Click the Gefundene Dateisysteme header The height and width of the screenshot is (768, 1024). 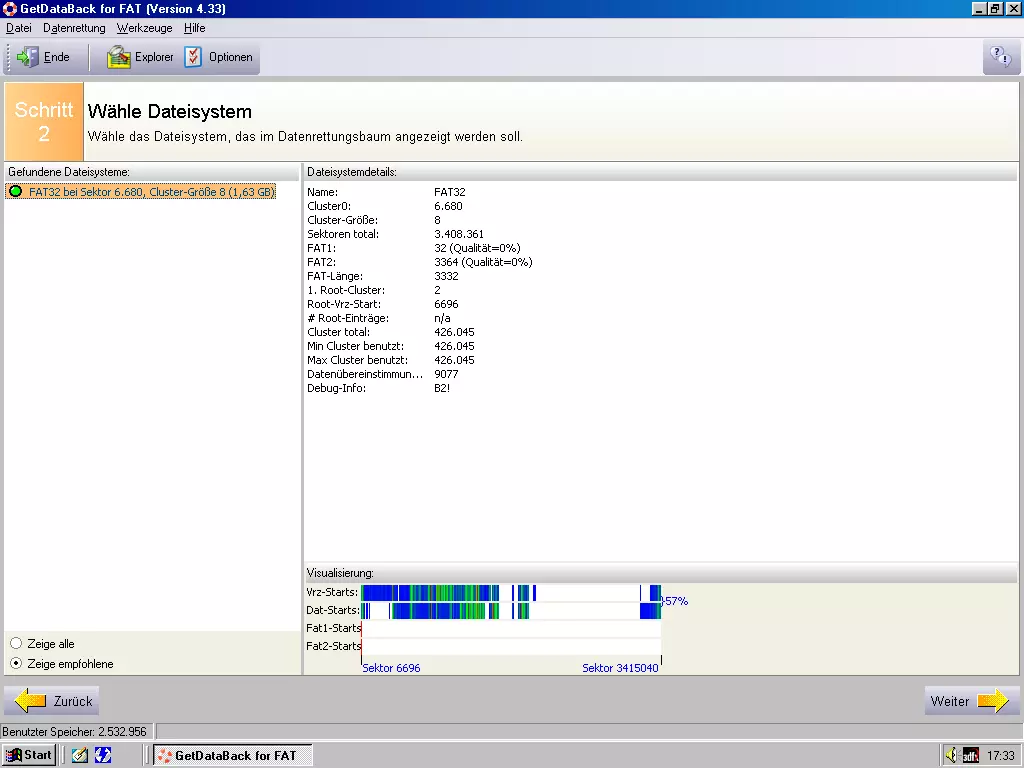(x=69, y=172)
